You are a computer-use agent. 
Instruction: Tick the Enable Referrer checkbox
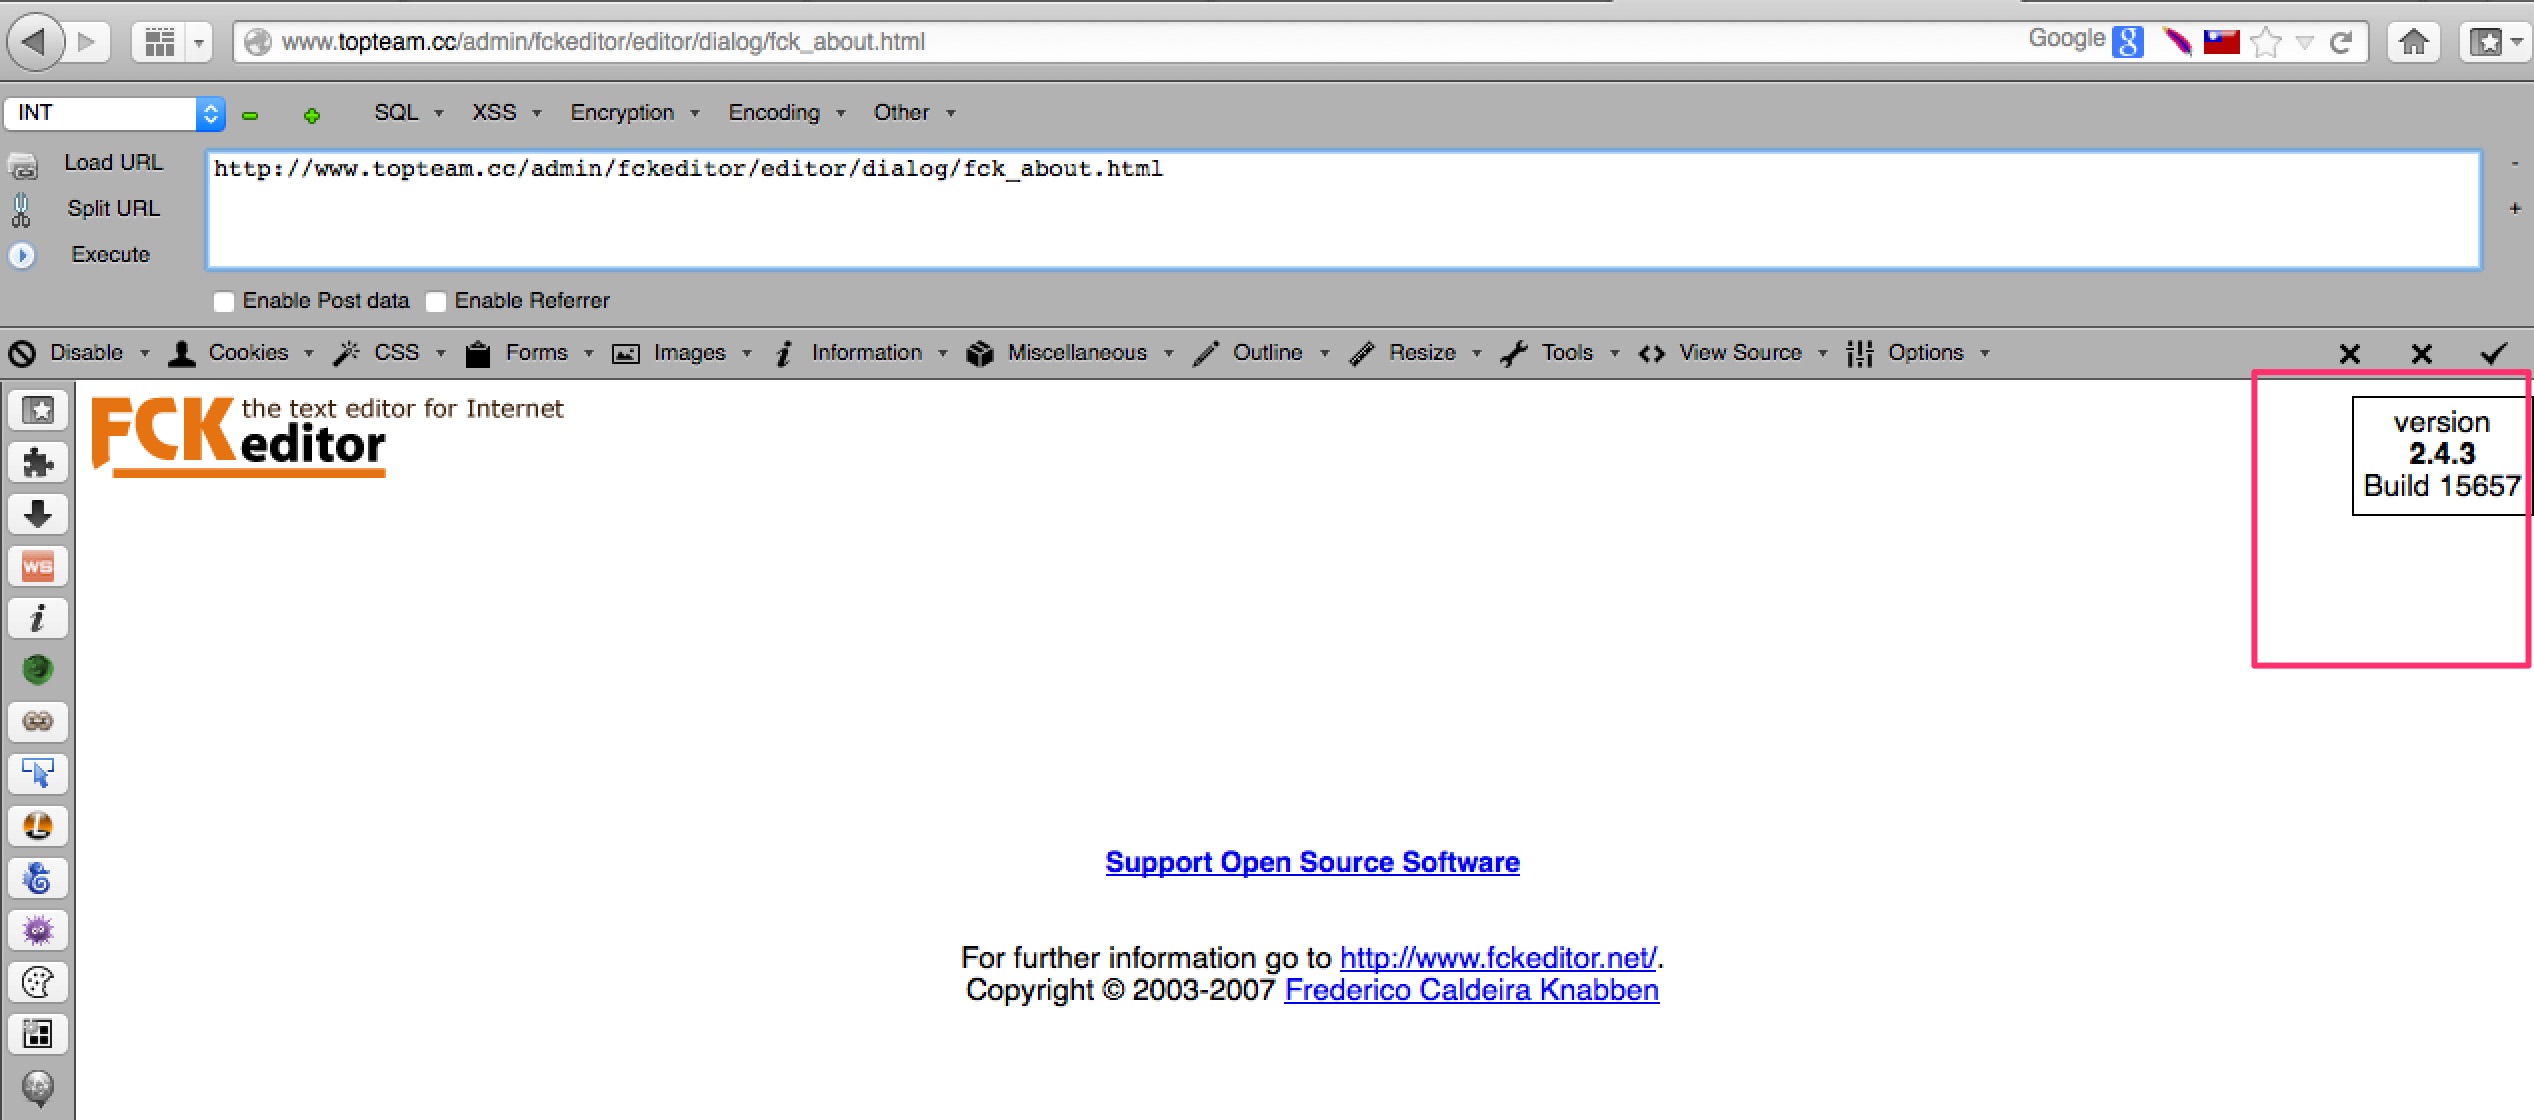pyautogui.click(x=436, y=302)
